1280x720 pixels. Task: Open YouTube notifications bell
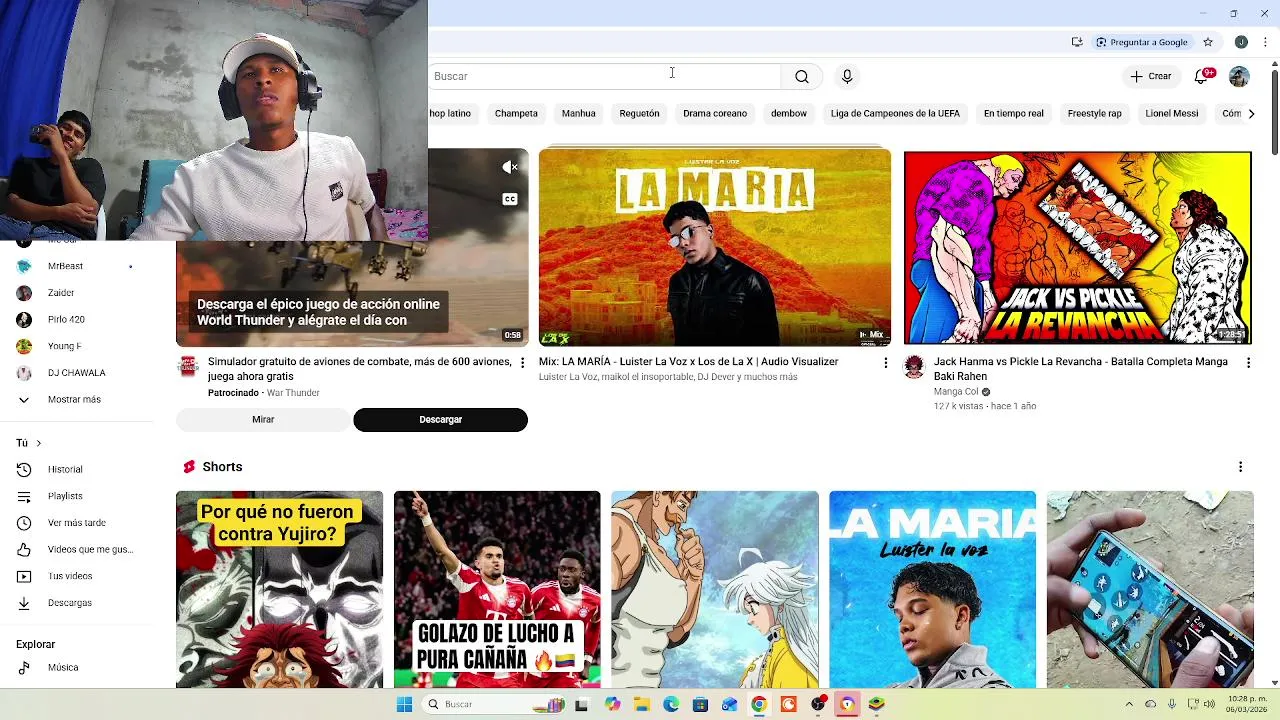point(1203,76)
